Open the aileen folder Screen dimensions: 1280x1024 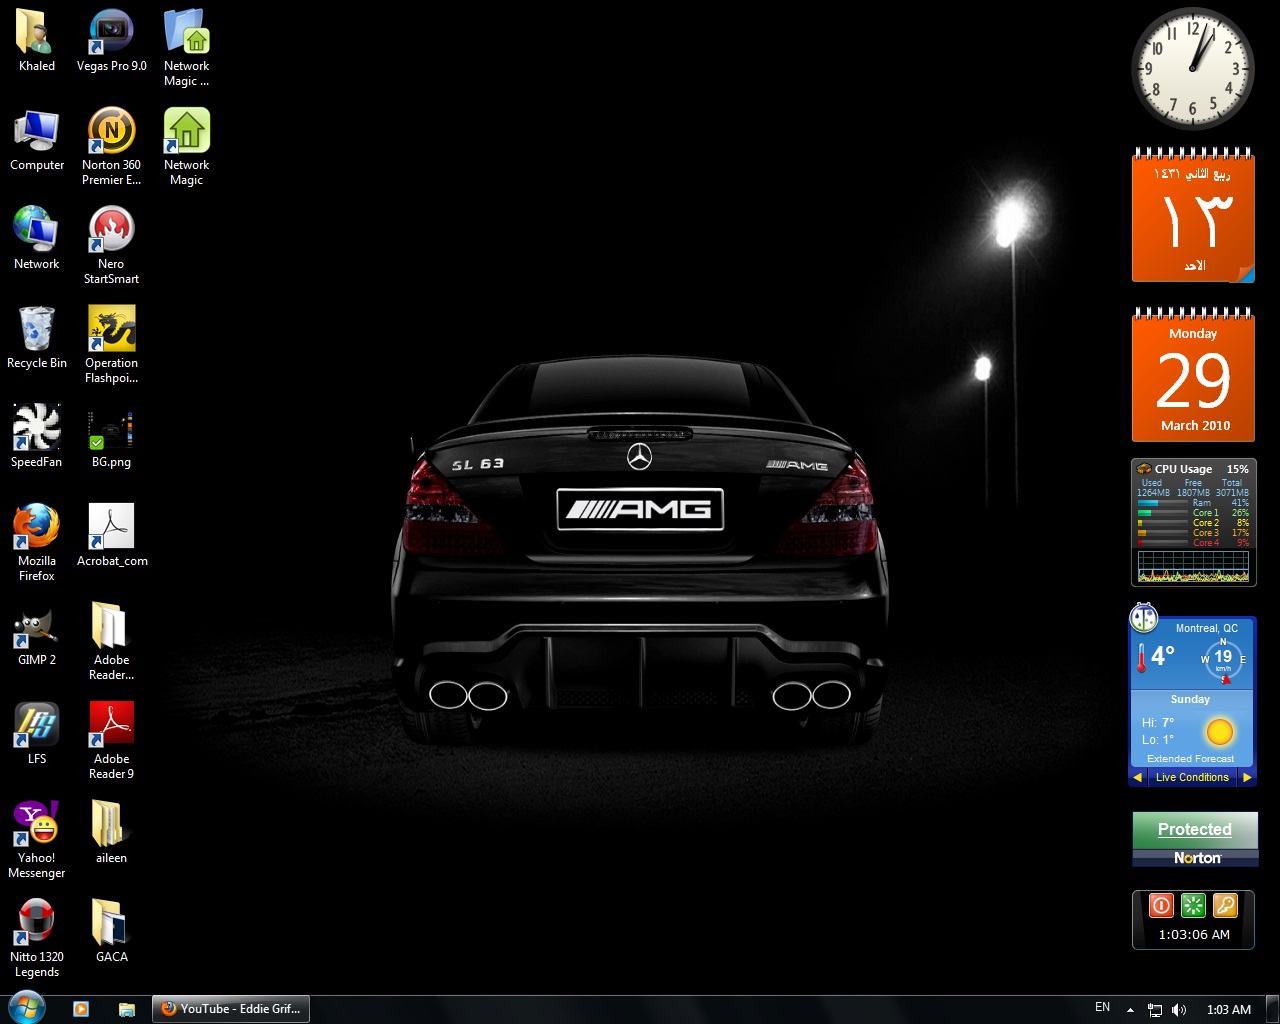pyautogui.click(x=112, y=833)
